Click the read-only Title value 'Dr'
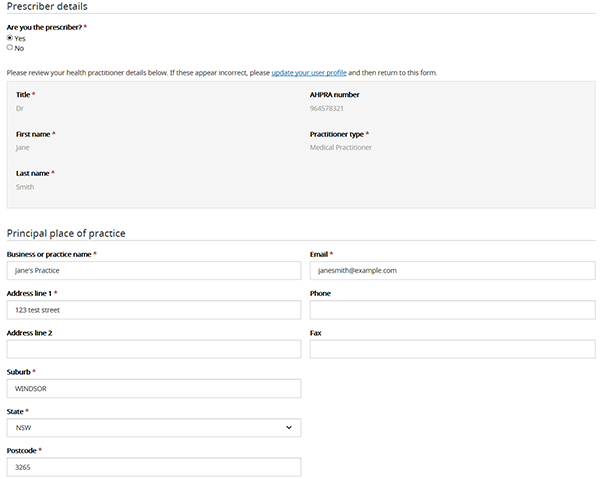 click(20, 108)
